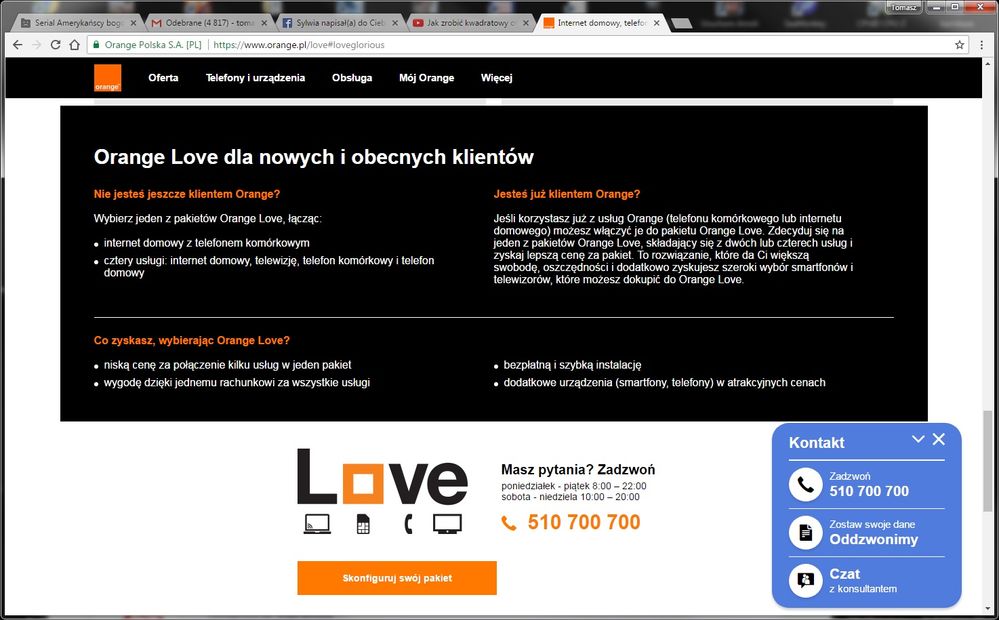Open the Oferta menu
Image resolution: width=999 pixels, height=620 pixels.
(163, 78)
